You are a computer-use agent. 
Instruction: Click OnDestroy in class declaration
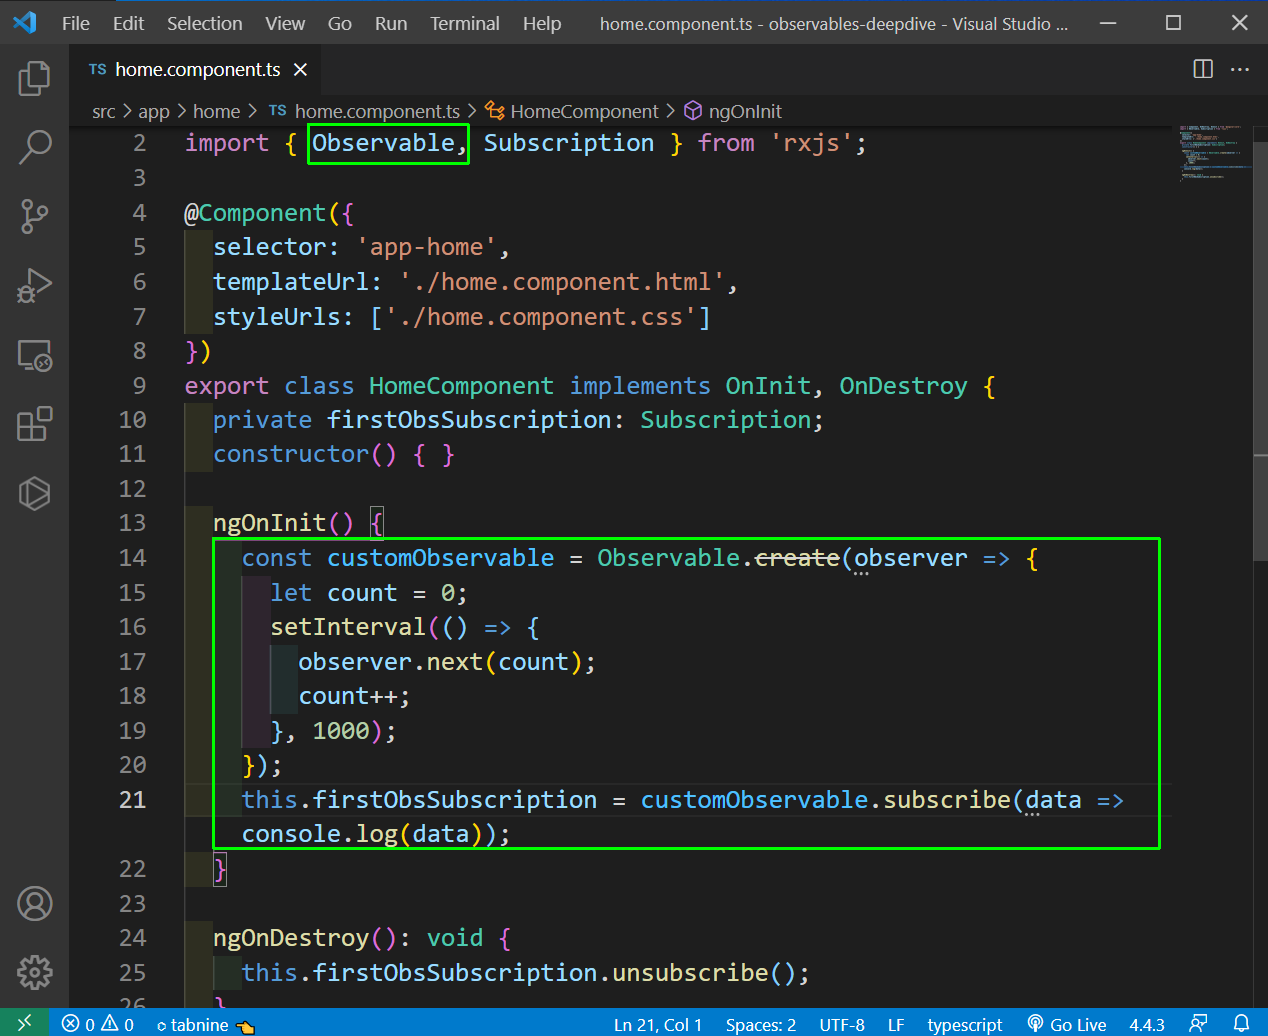903,386
